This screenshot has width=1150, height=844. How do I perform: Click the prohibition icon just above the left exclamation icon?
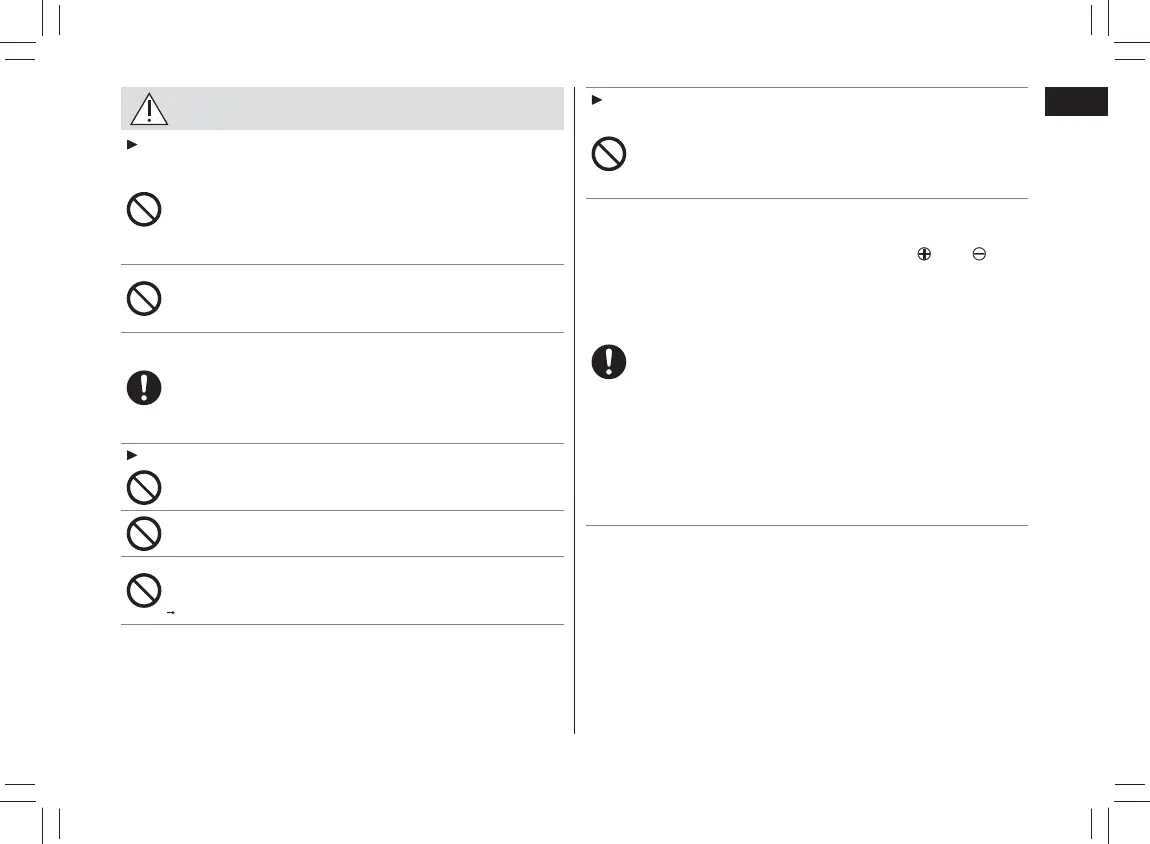click(144, 299)
